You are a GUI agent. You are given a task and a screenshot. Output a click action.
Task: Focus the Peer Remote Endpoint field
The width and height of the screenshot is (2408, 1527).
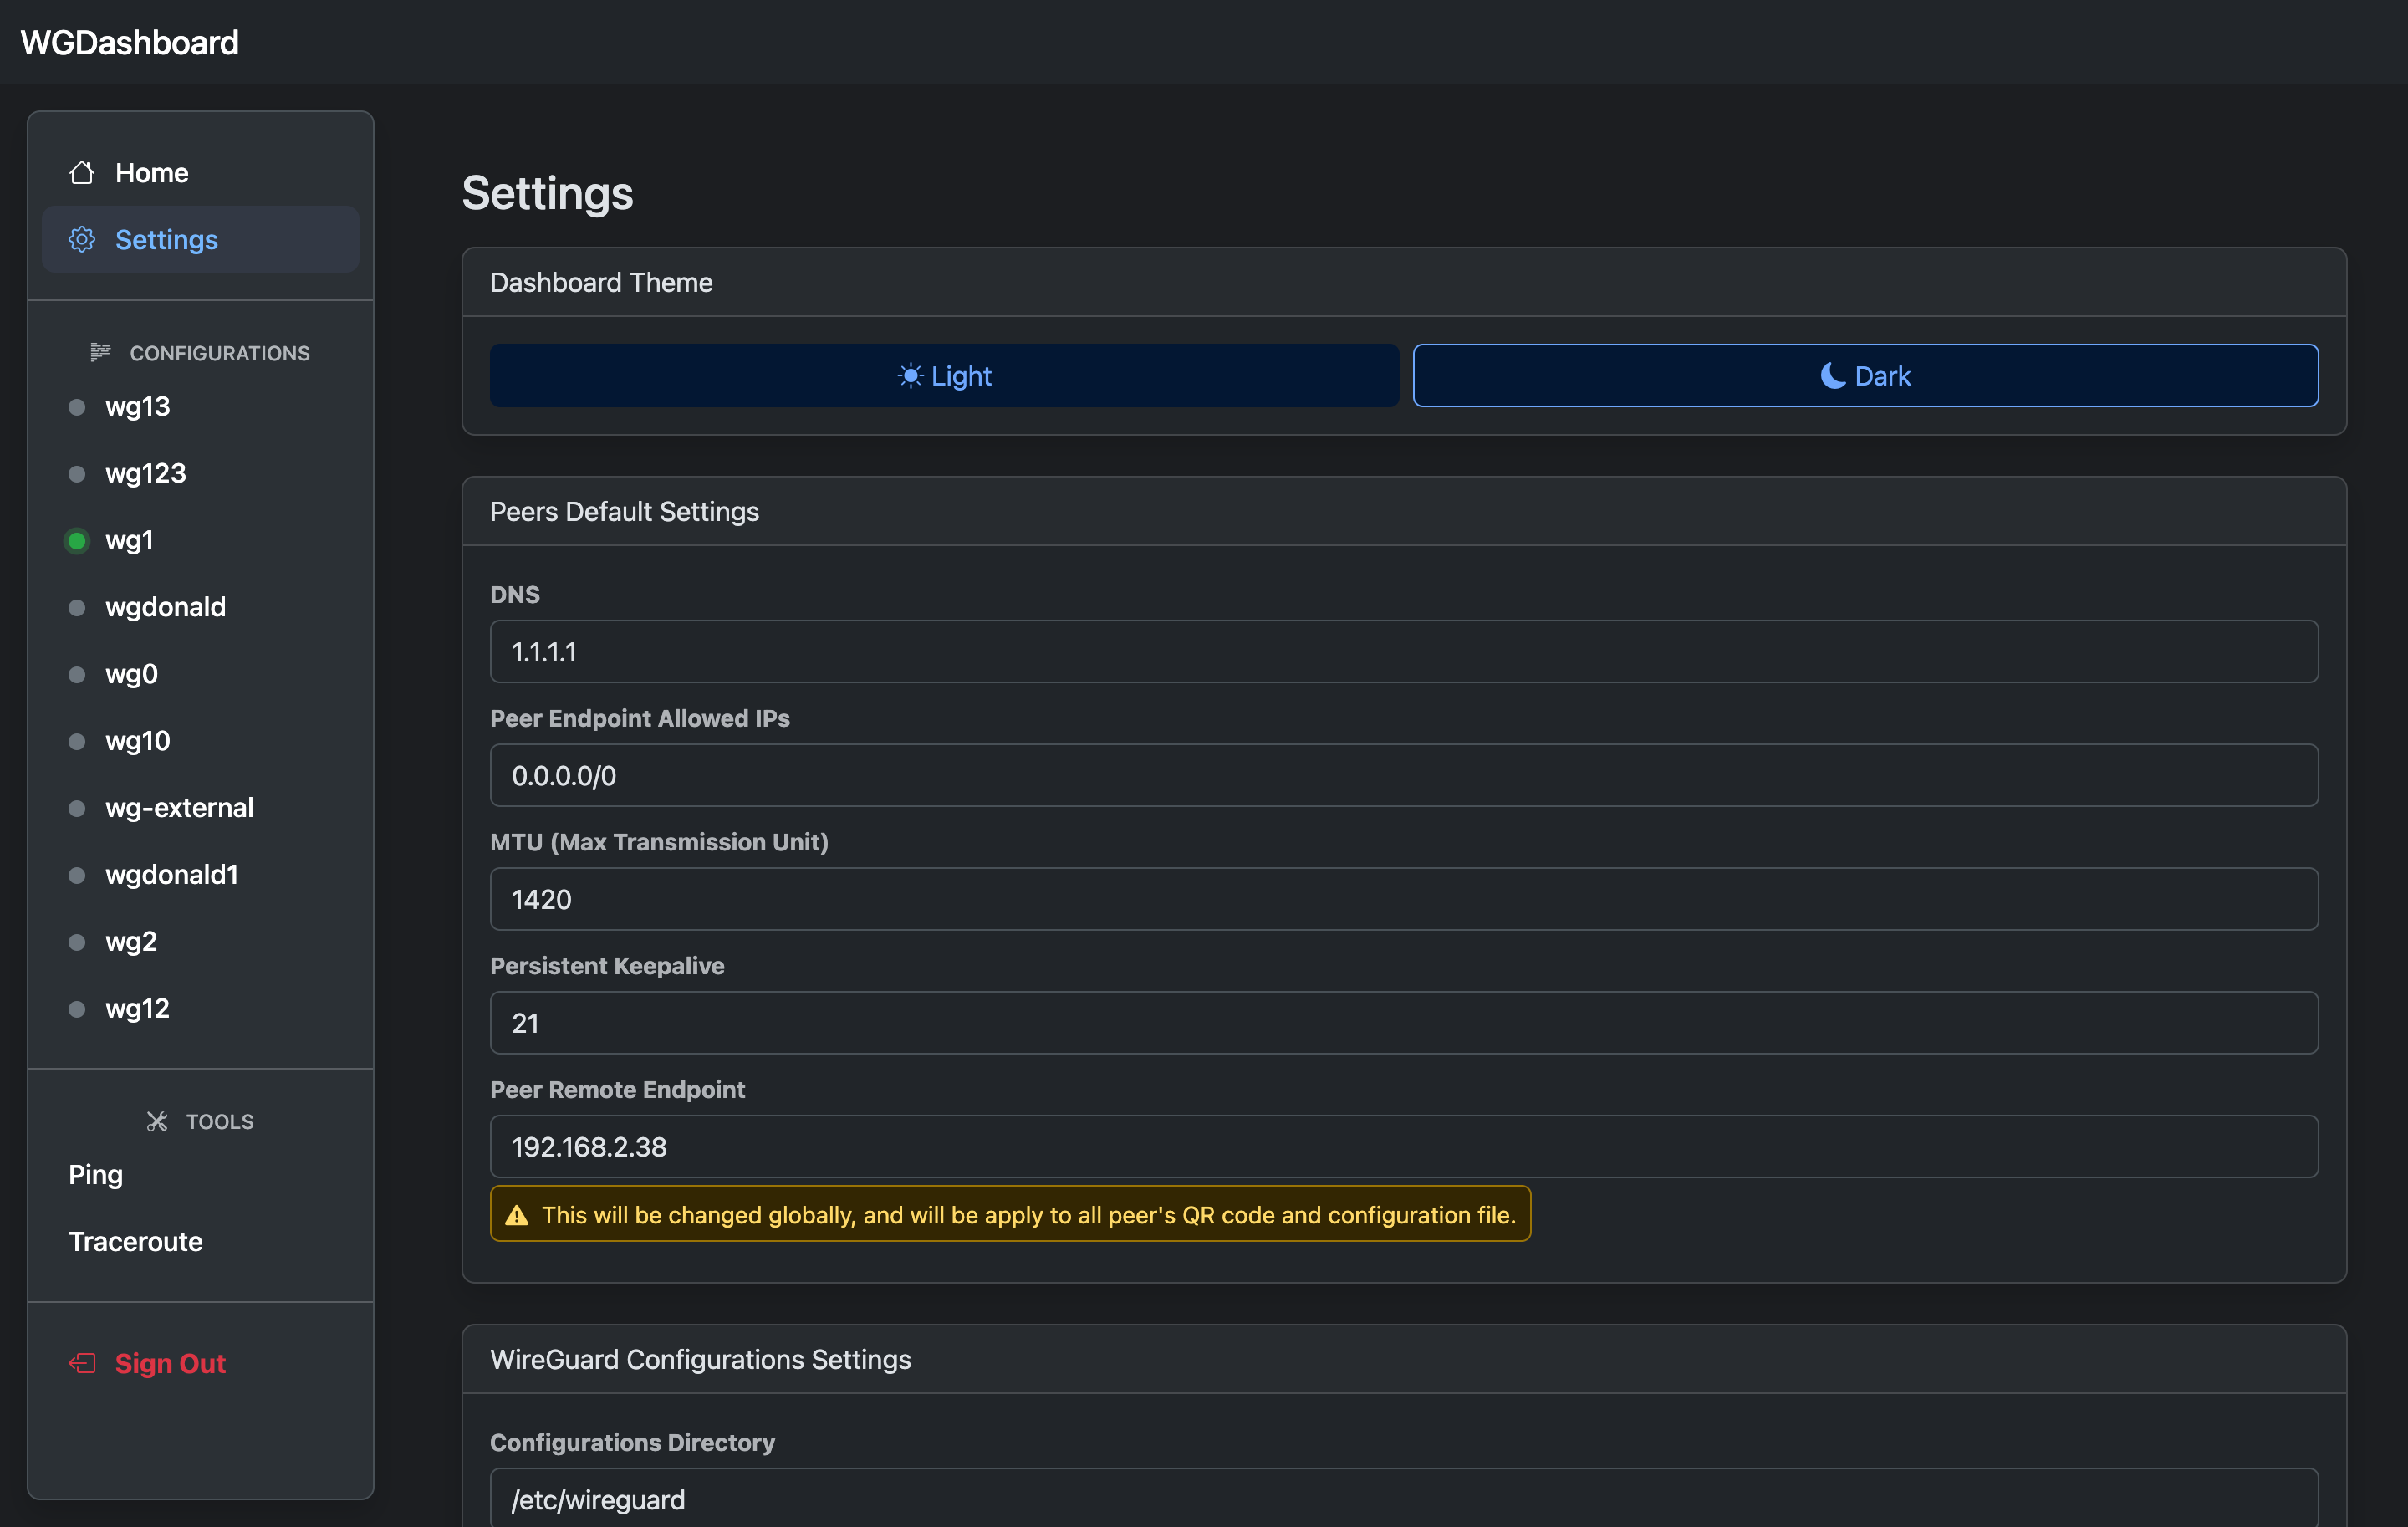(x=1404, y=1147)
